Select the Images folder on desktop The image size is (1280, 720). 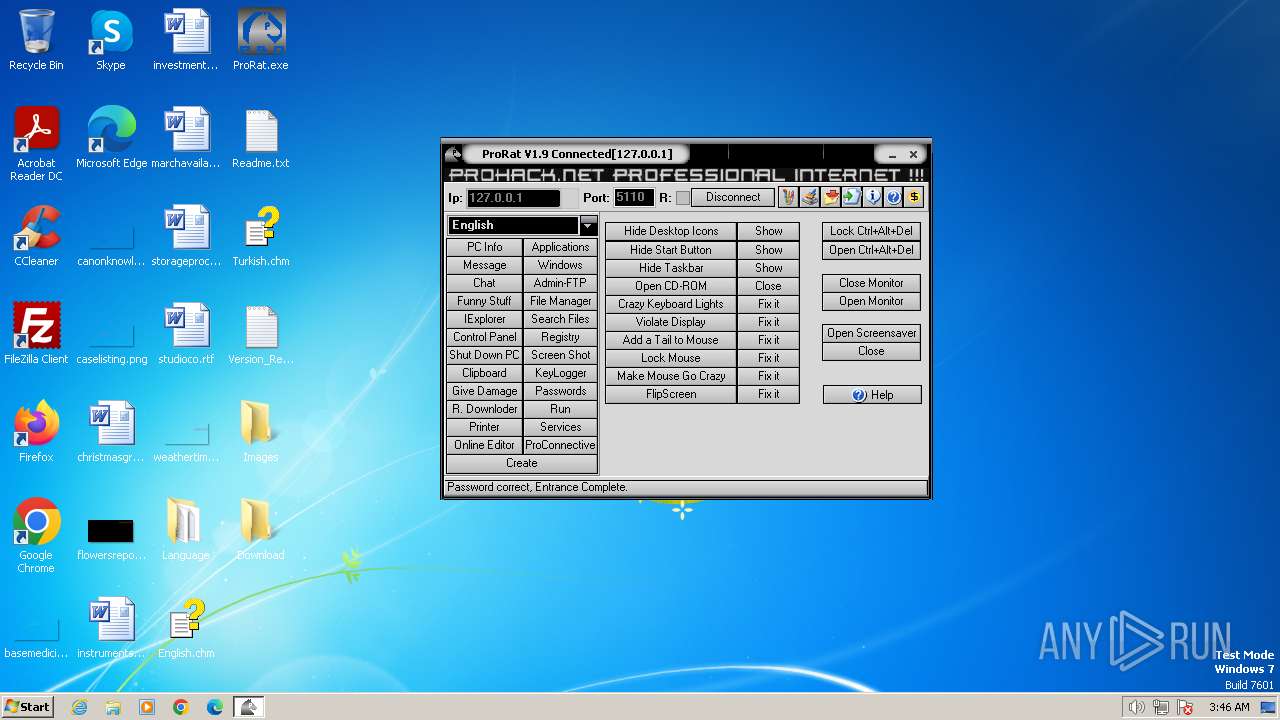(260, 433)
